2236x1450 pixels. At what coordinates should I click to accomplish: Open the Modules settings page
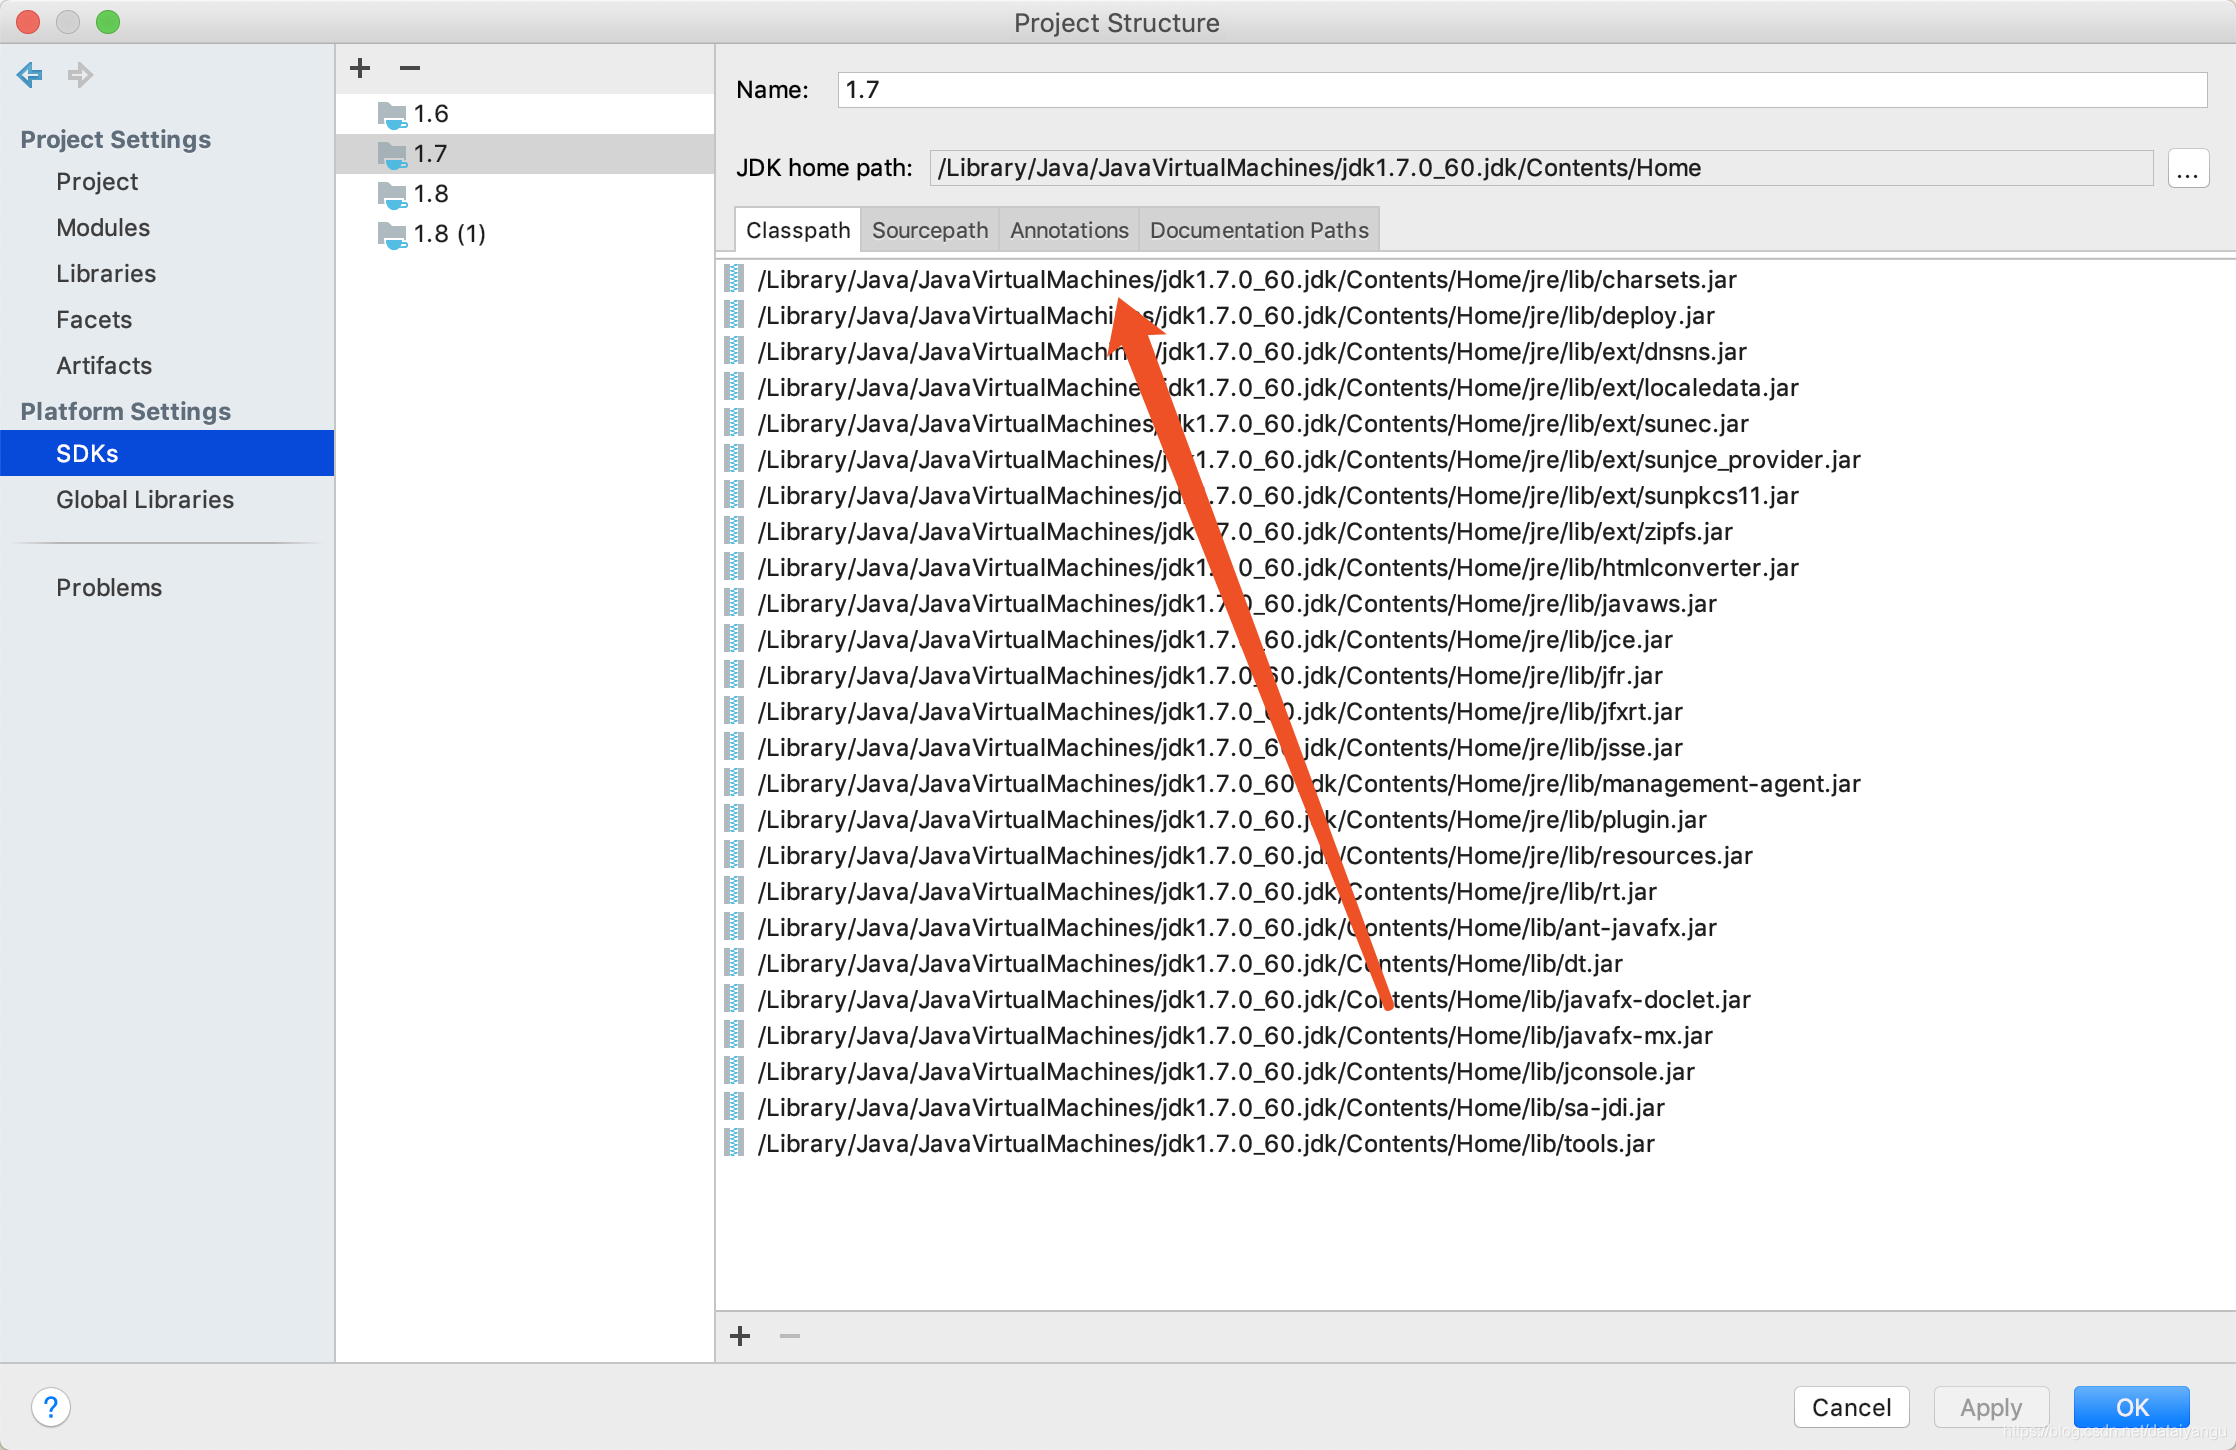(103, 228)
